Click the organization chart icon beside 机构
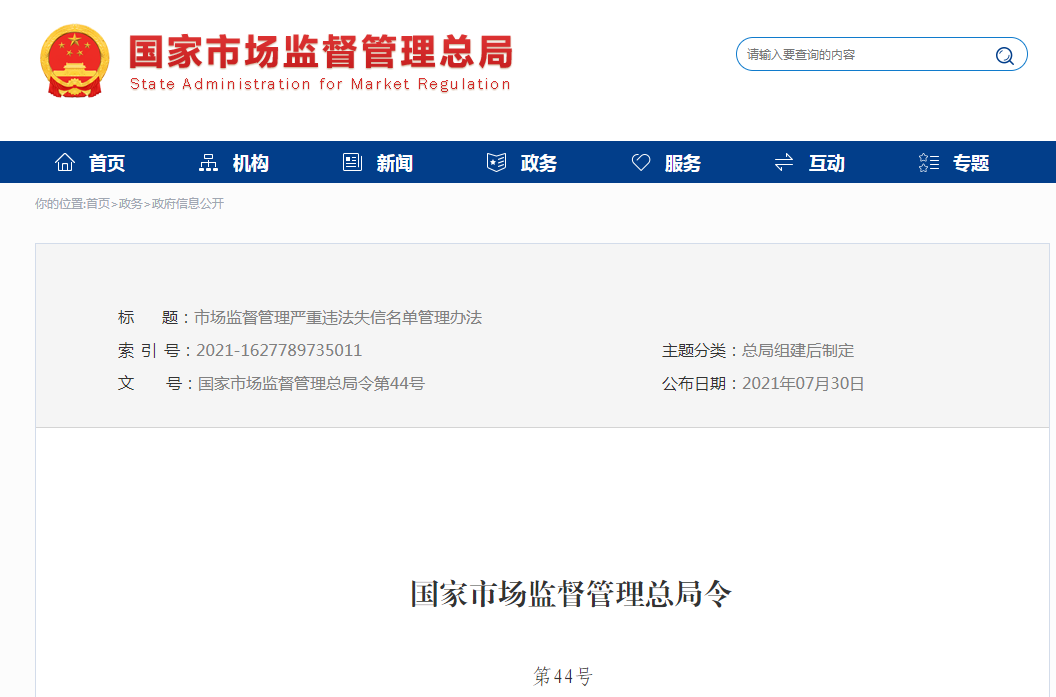 208,162
